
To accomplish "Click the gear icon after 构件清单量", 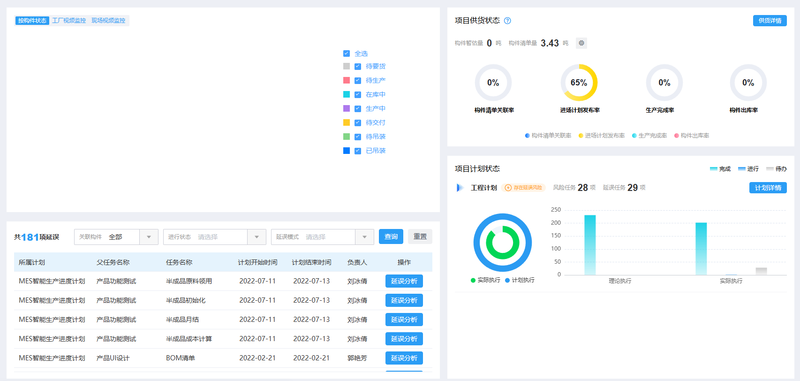I will 581,43.
